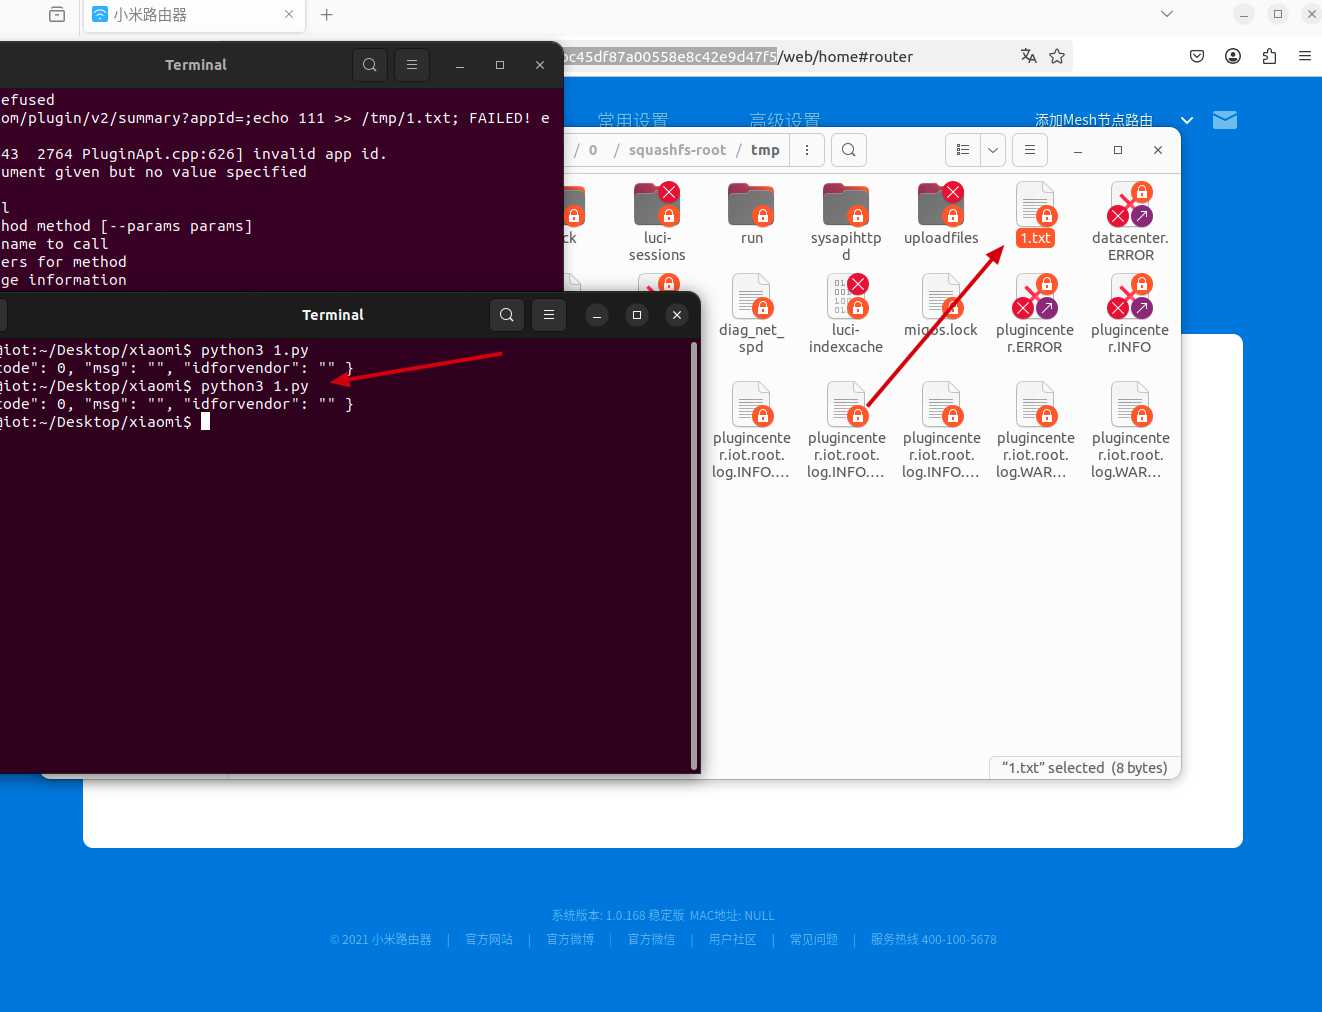Switch file manager to list view
The image size is (1322, 1012).
[963, 150]
